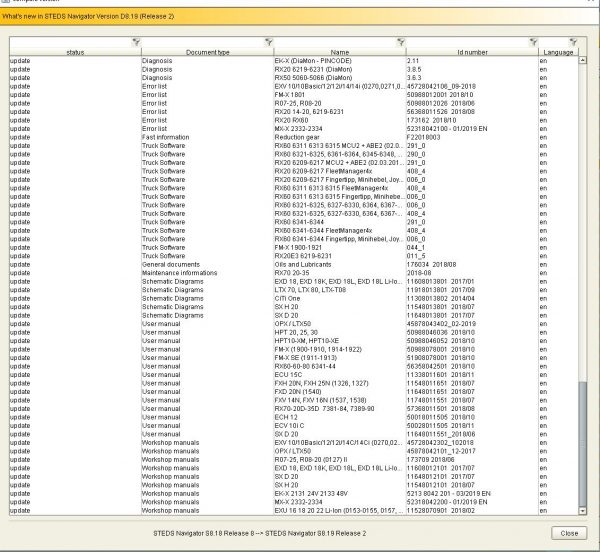This screenshot has width=600, height=552.
Task: Click the scrollbar up arrow
Action: pos(582,60)
